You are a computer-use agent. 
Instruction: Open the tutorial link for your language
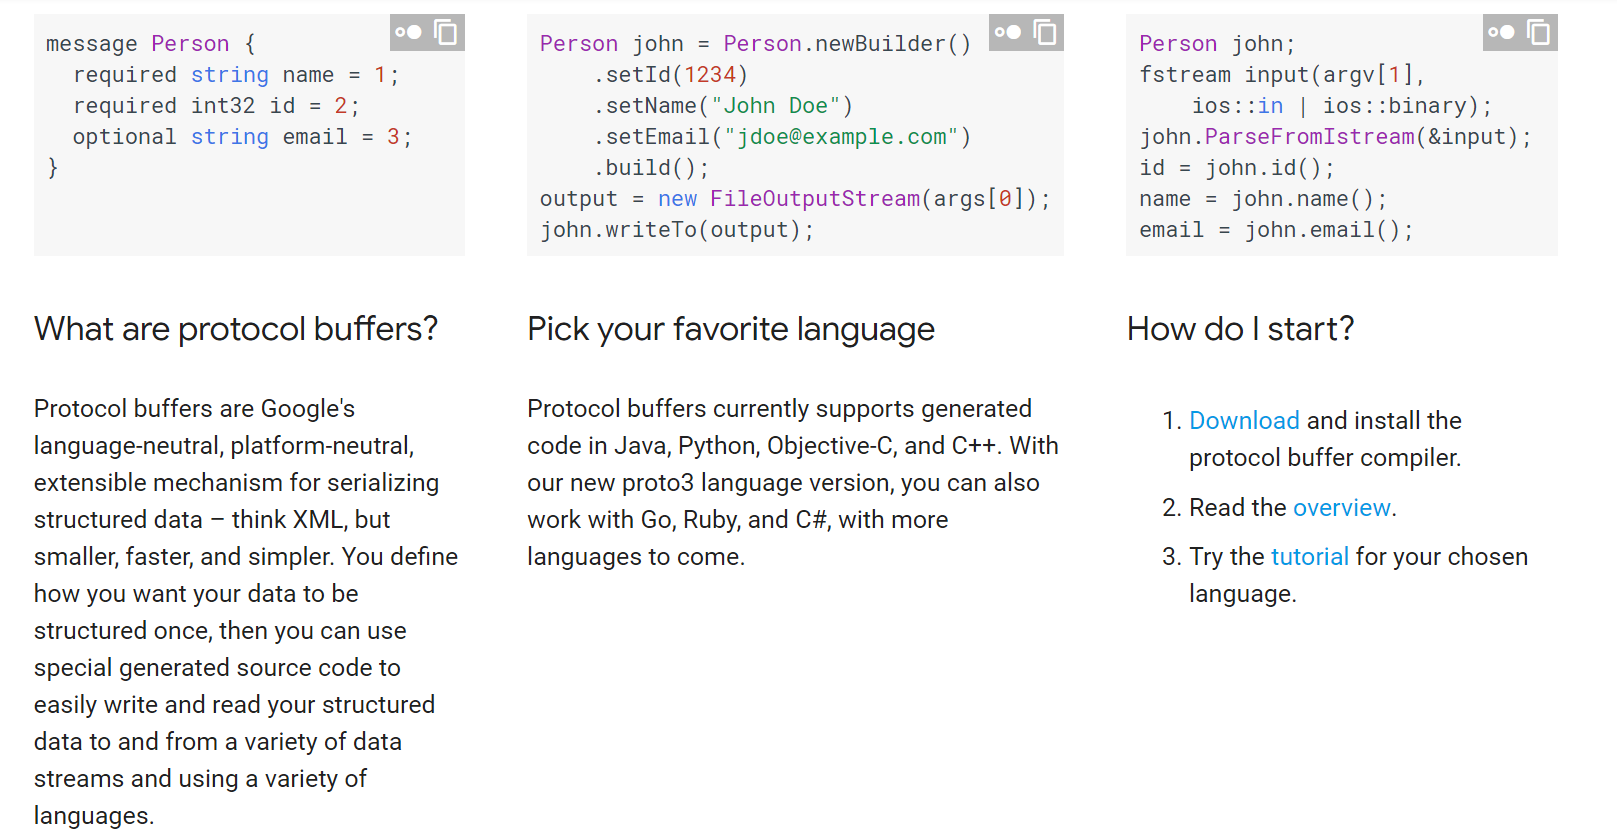point(1309,557)
